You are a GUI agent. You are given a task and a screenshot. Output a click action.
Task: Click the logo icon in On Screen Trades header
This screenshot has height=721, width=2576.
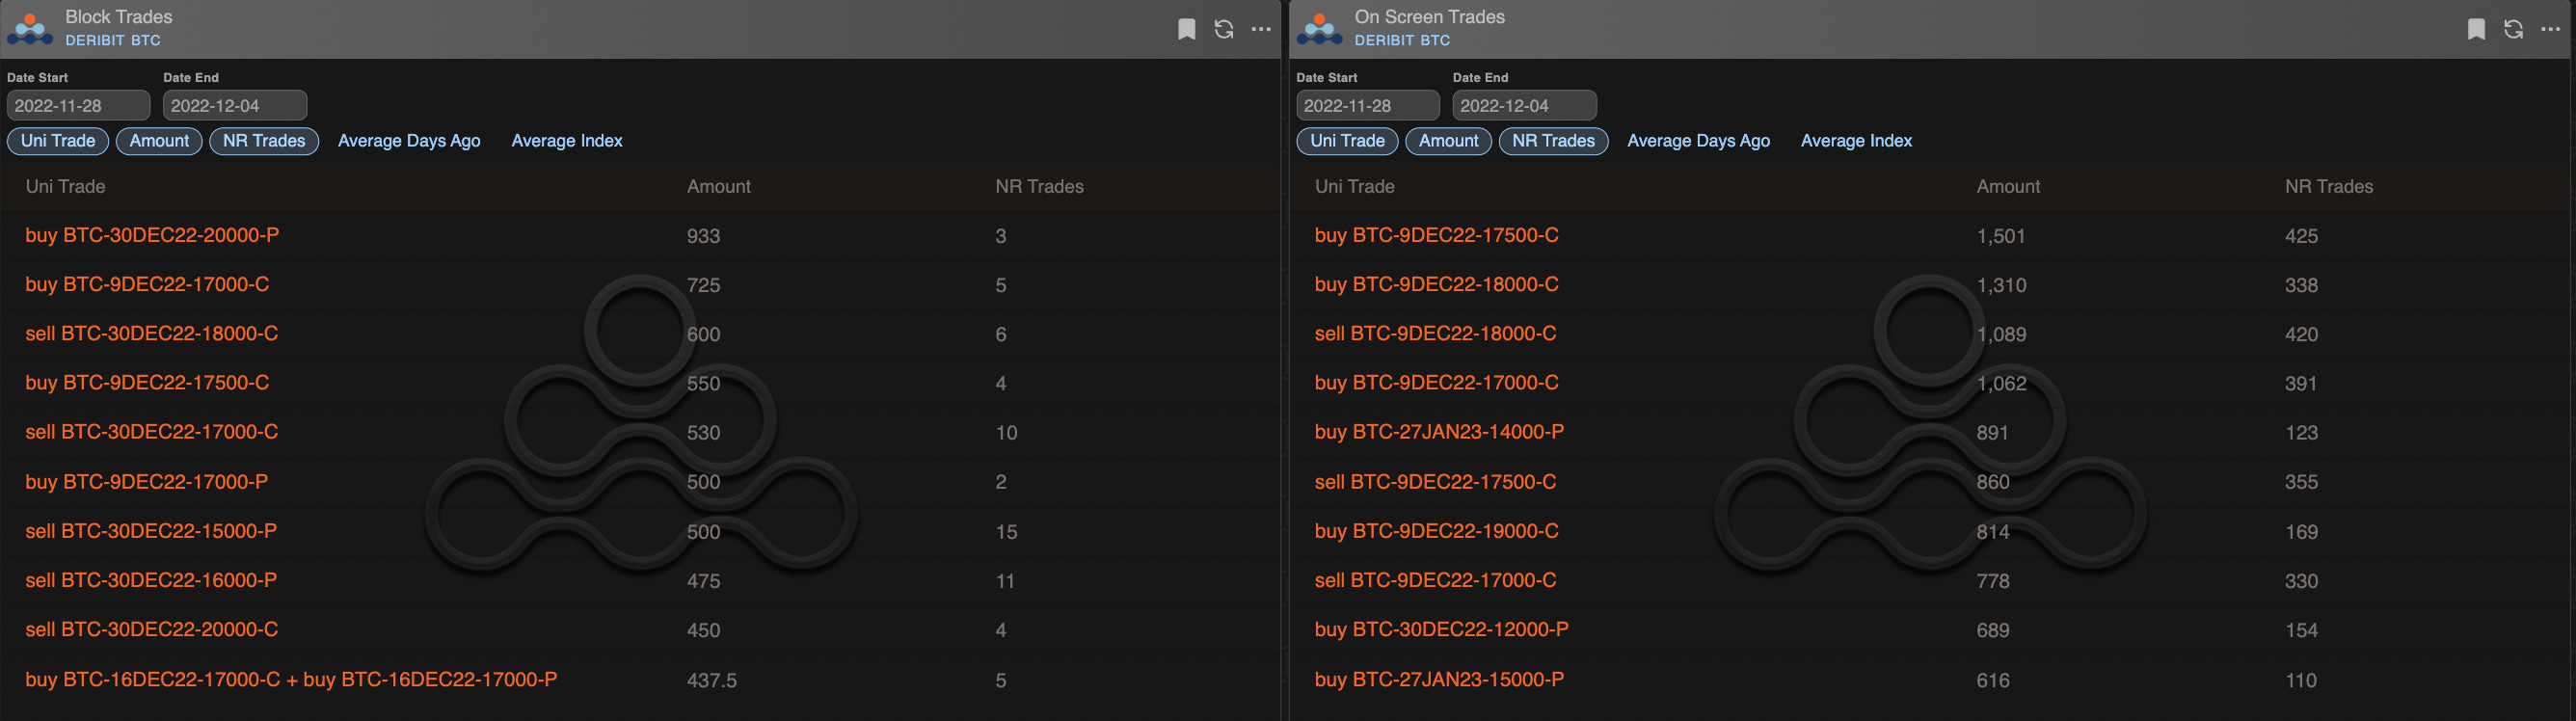[x=1319, y=29]
